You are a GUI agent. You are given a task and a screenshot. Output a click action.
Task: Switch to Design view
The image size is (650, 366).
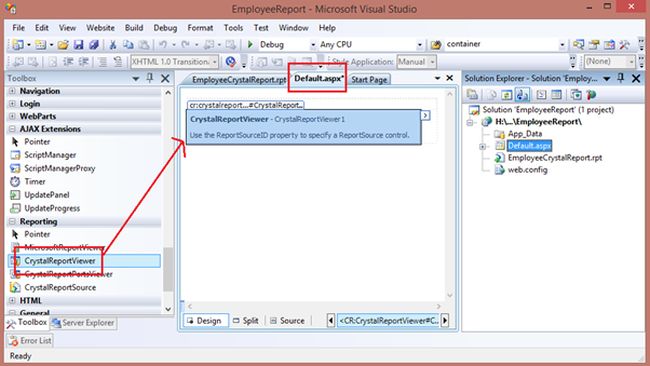tap(205, 320)
